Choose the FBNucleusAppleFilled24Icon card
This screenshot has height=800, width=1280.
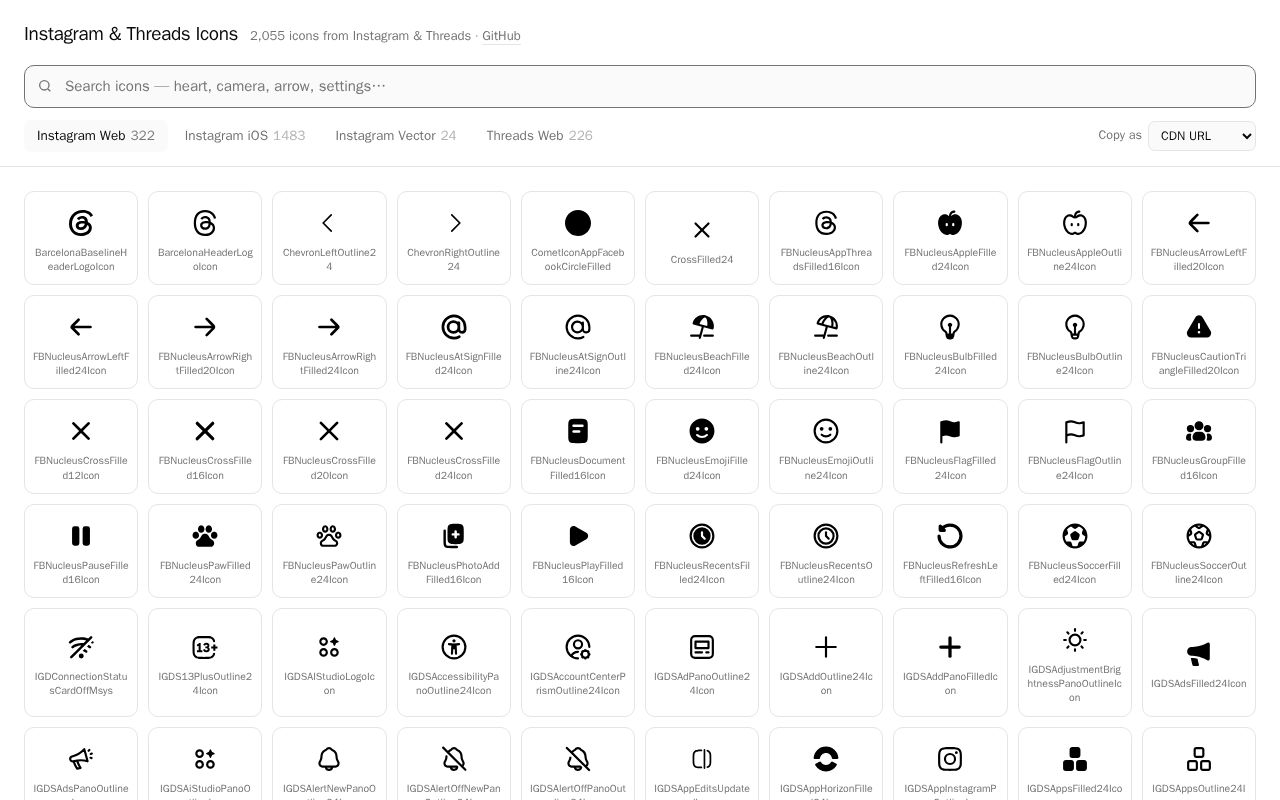click(950, 238)
